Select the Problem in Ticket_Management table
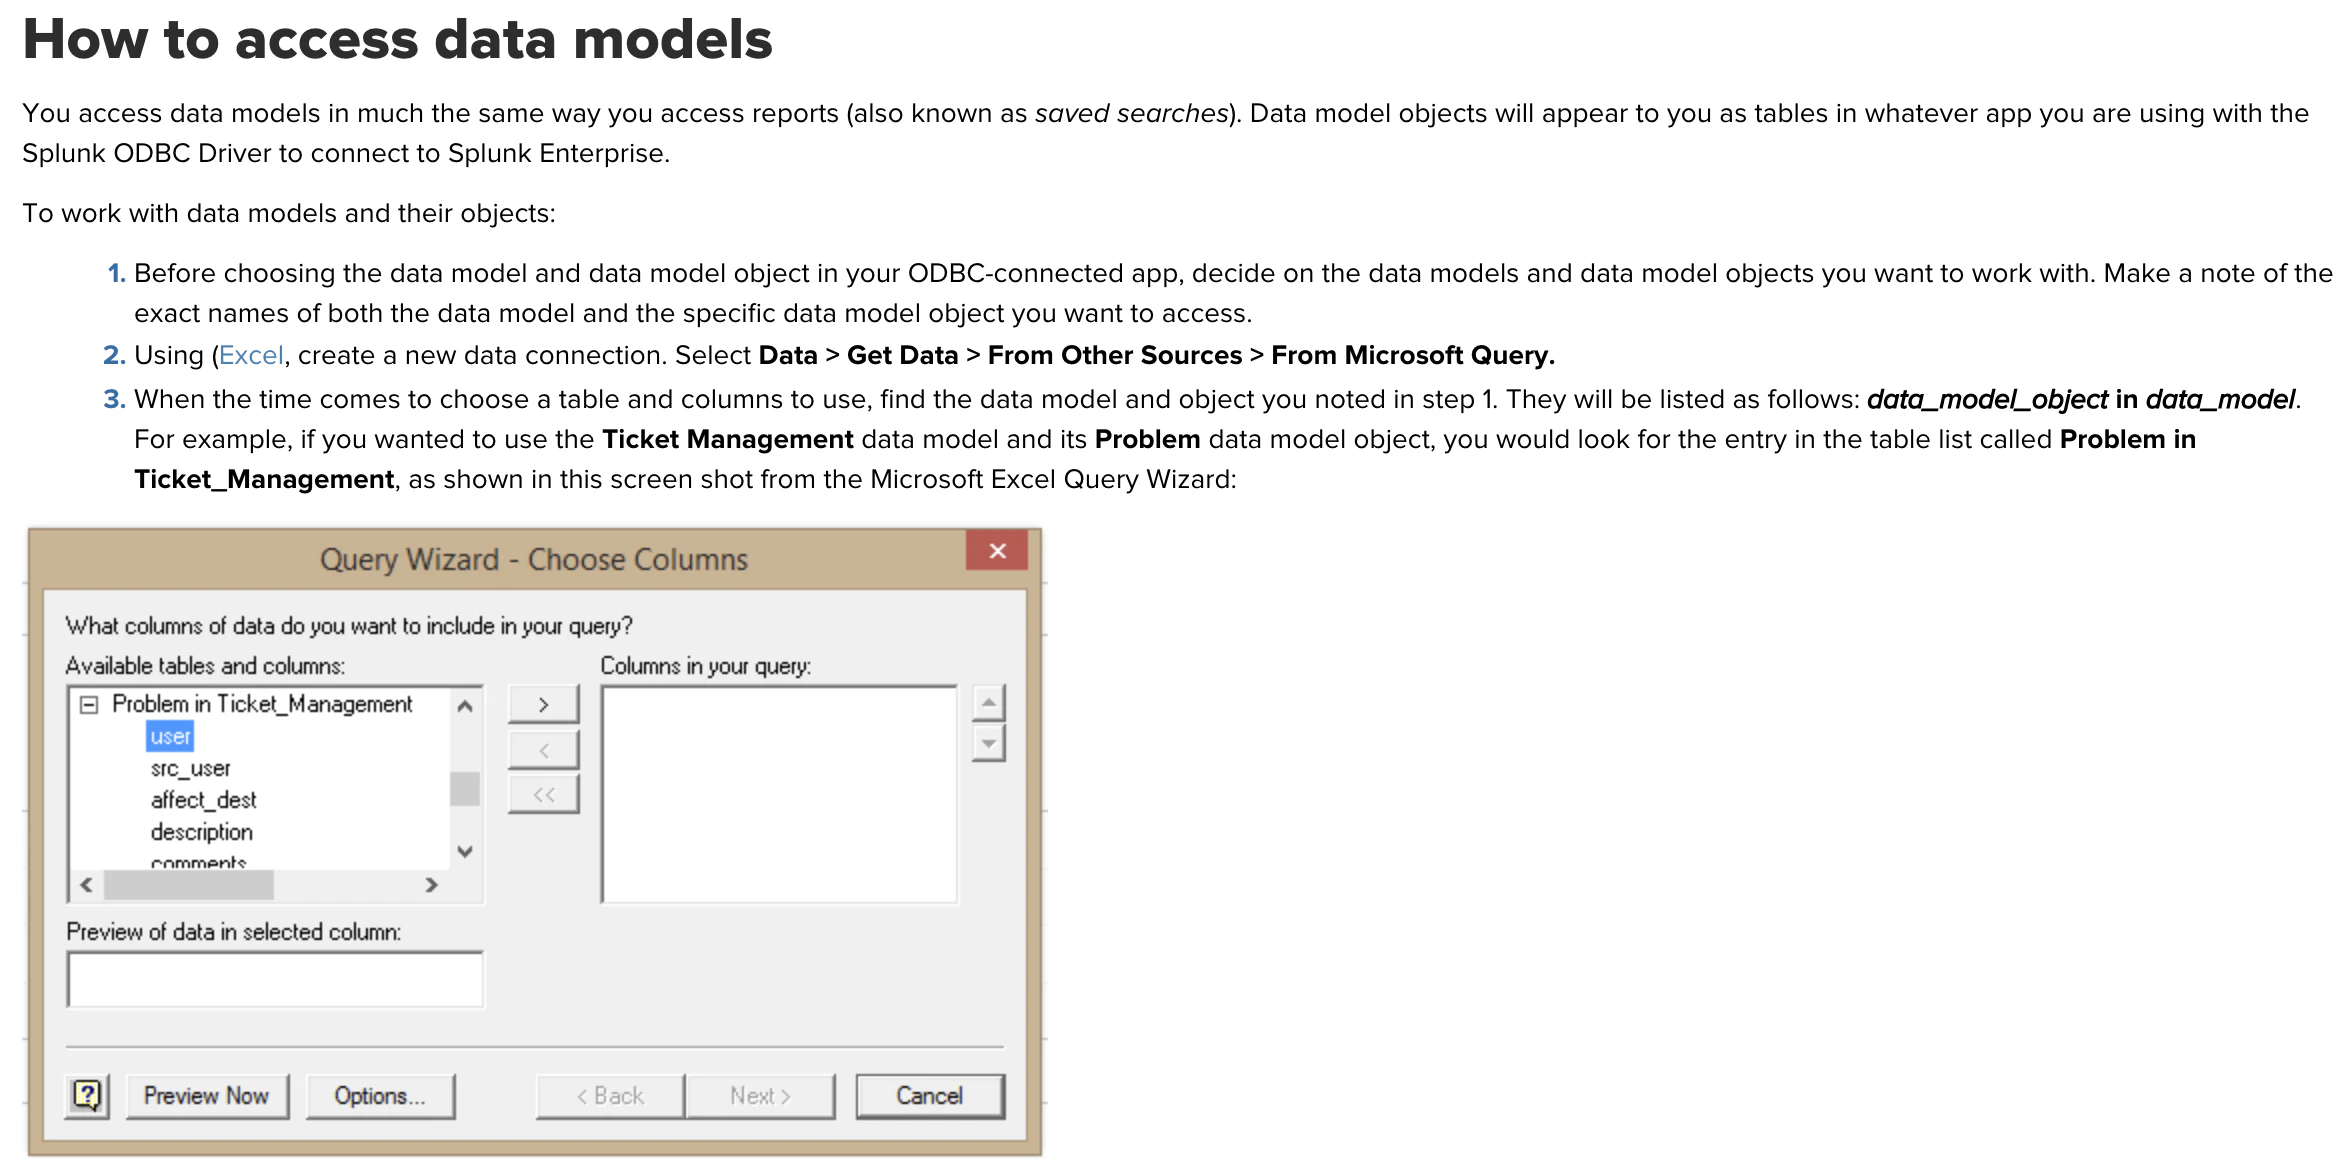The height and width of the screenshot is (1158, 2344). point(262,704)
